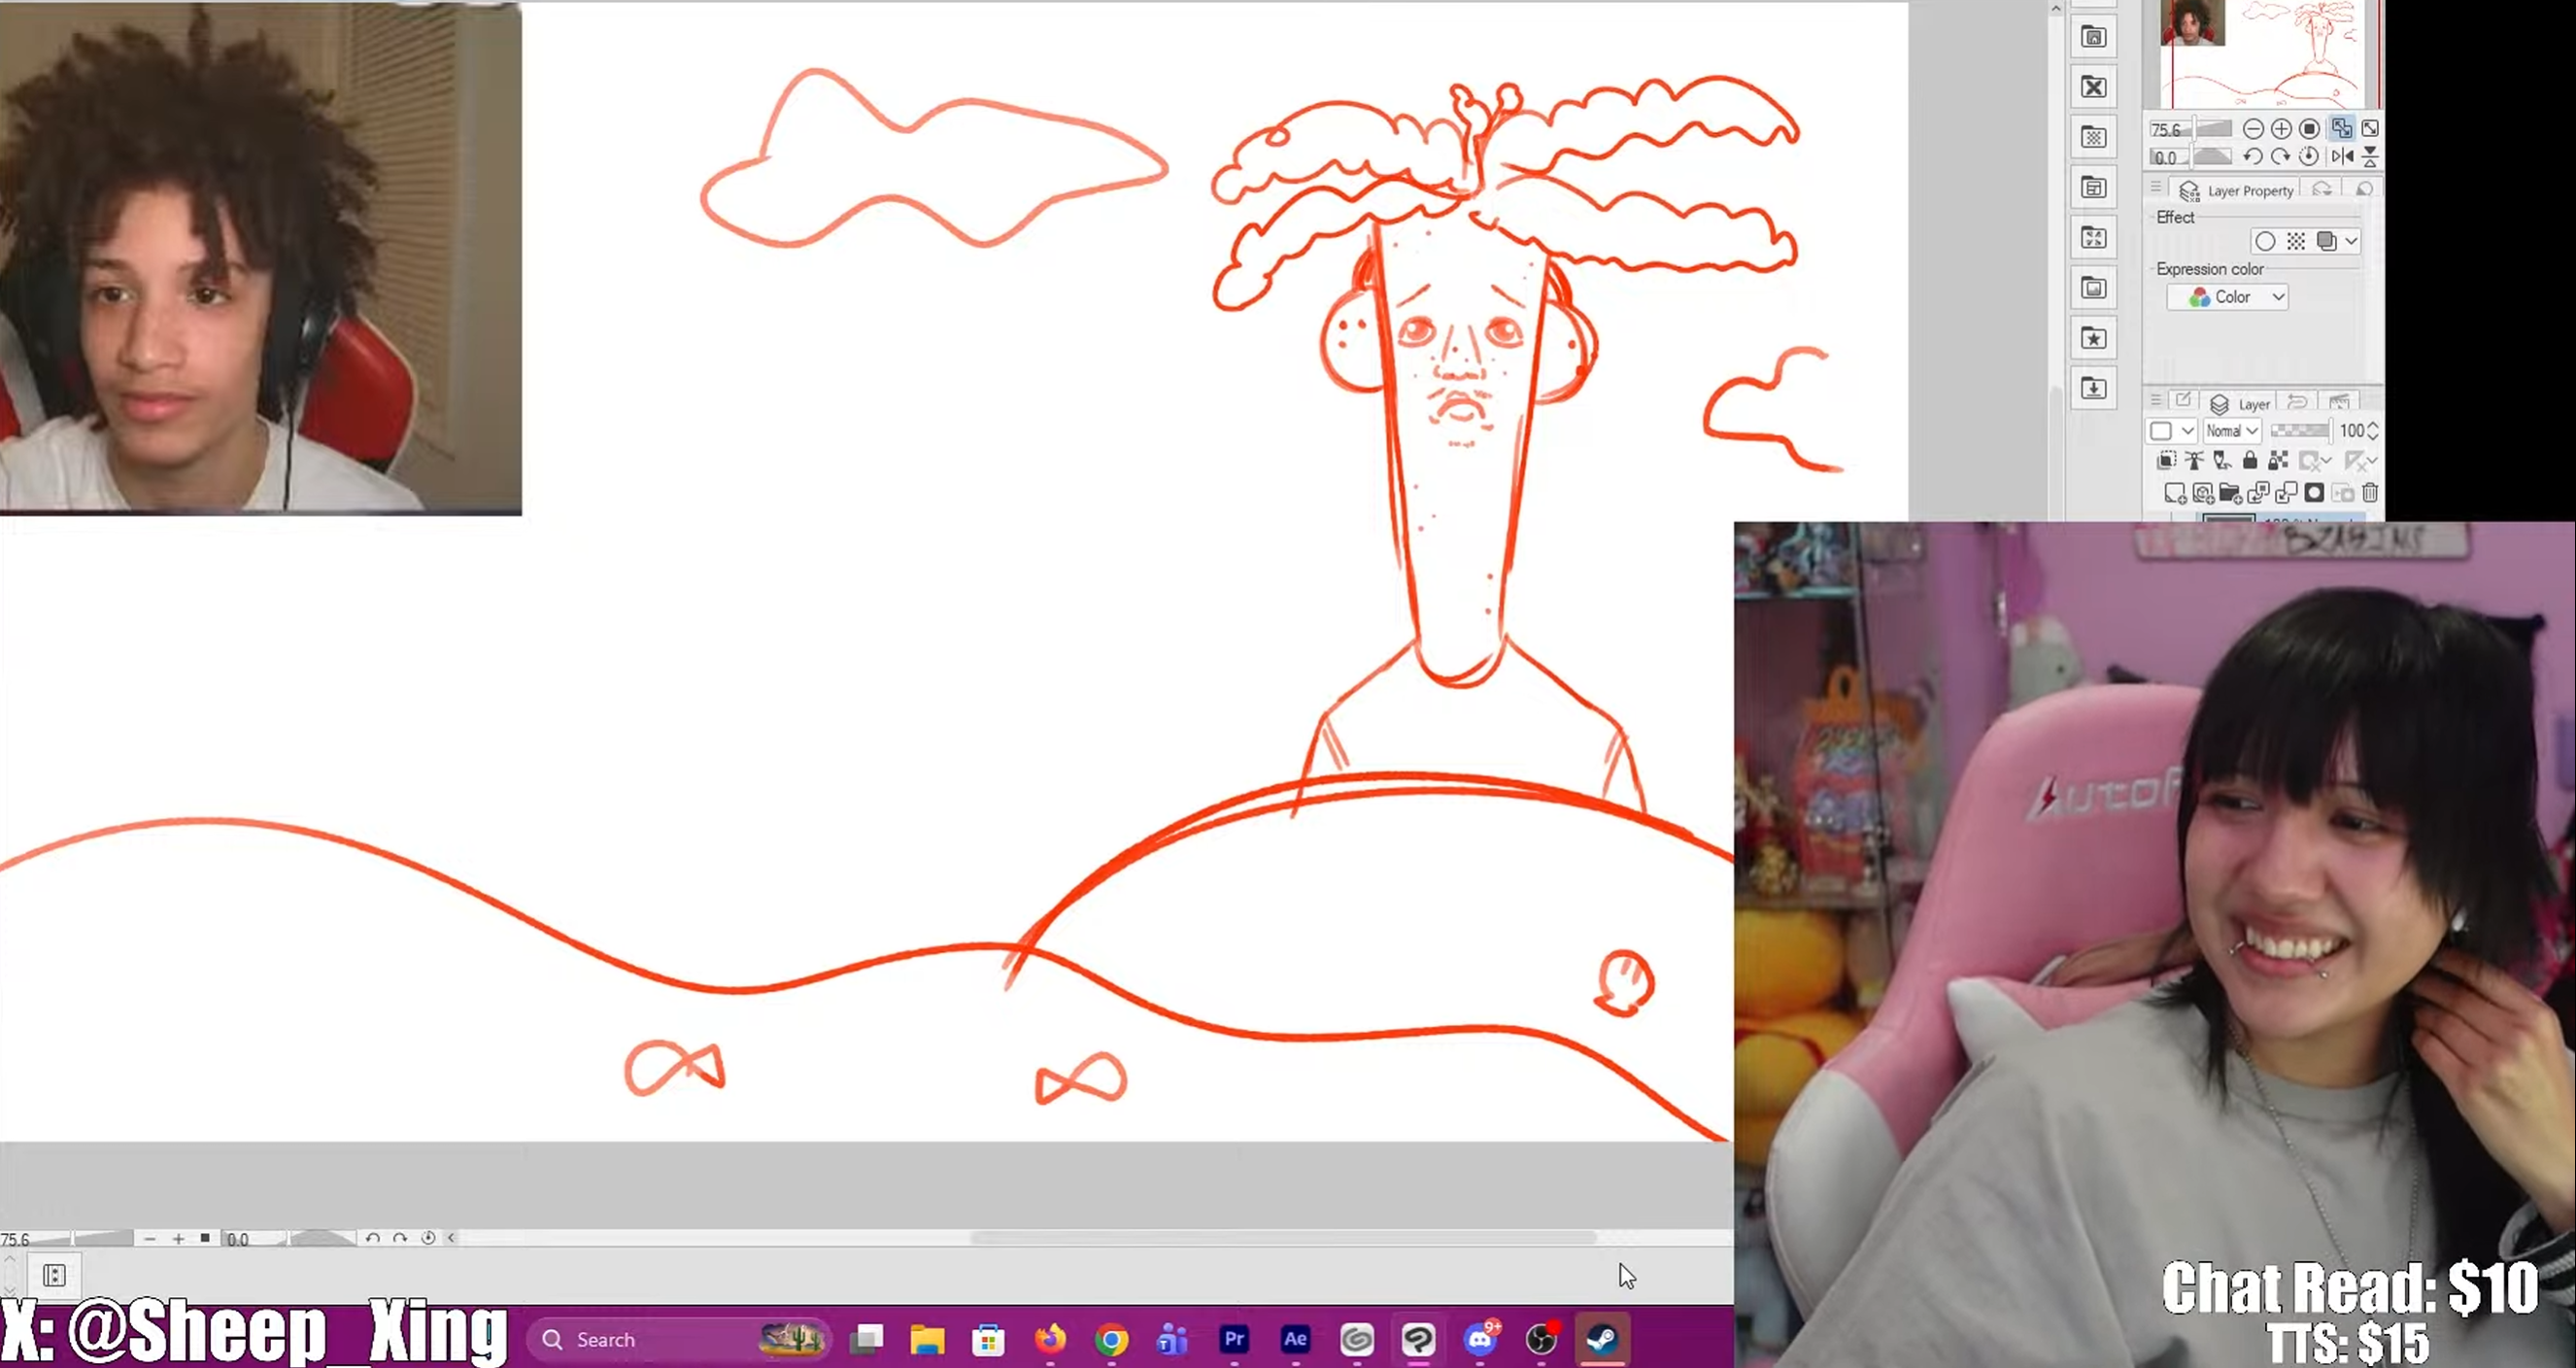
Task: Open the download material folder icon
Action: [x=2093, y=389]
